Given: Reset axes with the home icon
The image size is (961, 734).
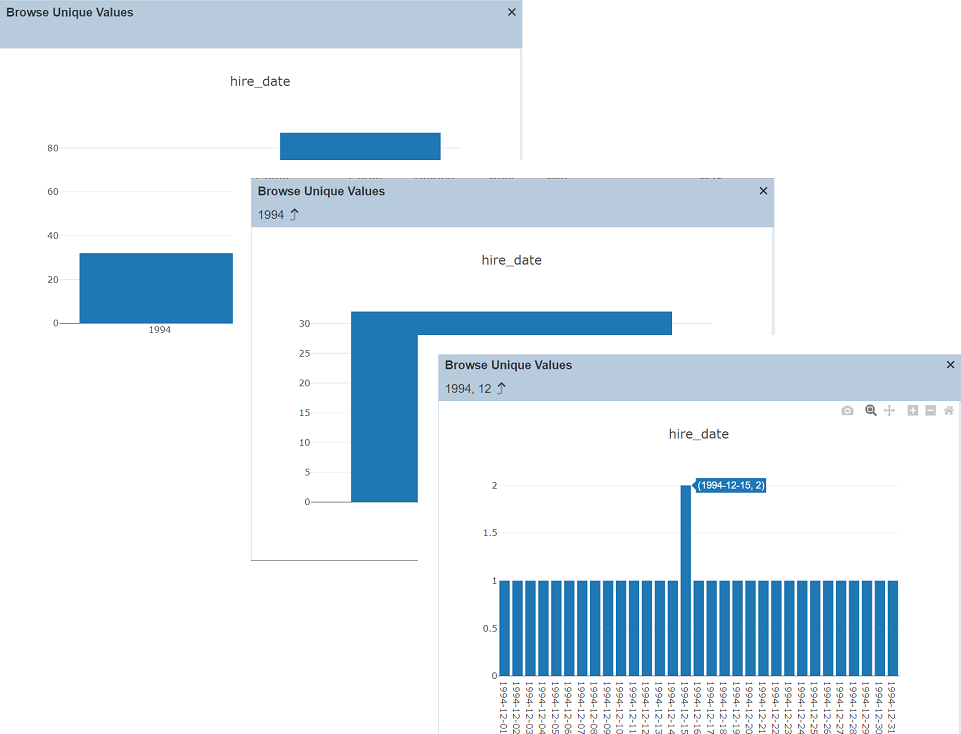Looking at the screenshot, I should click(x=948, y=411).
